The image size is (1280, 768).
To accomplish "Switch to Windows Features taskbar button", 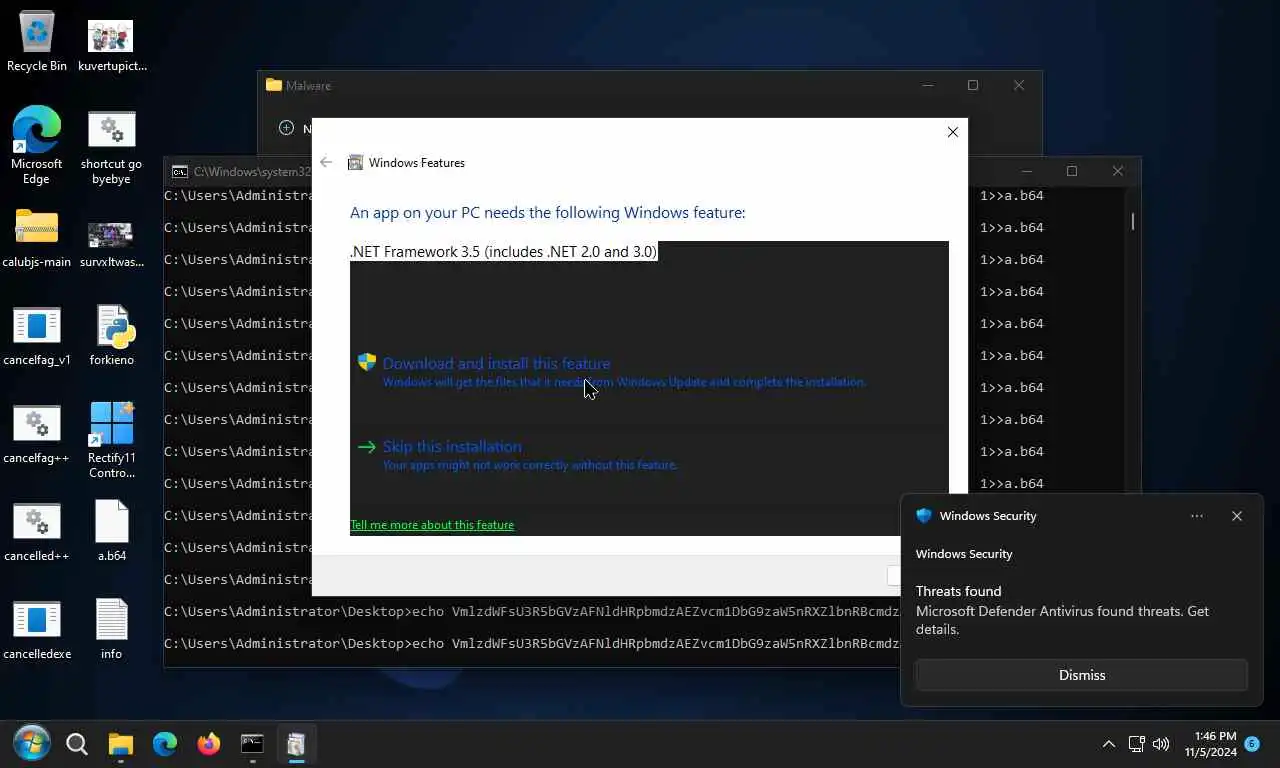I will [296, 744].
